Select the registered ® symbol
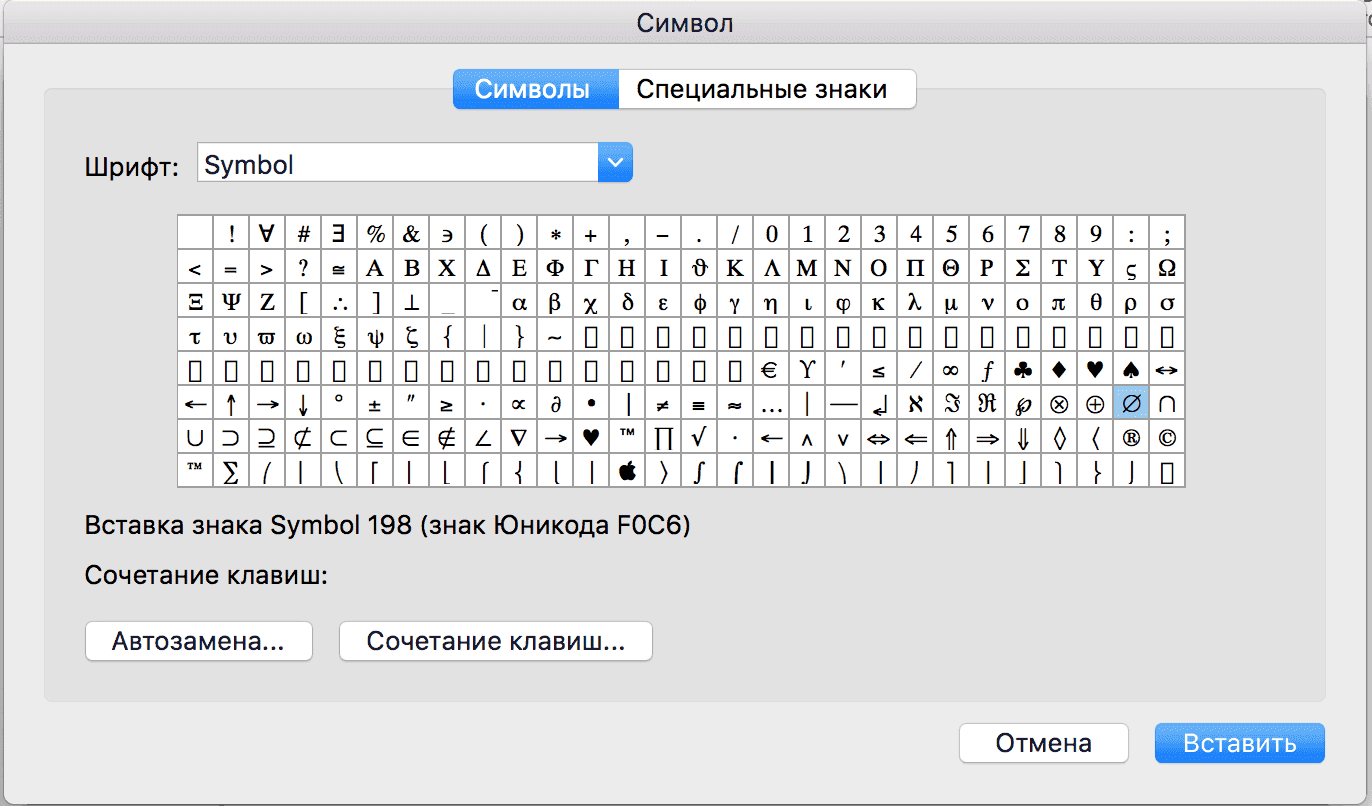 pos(1131,438)
